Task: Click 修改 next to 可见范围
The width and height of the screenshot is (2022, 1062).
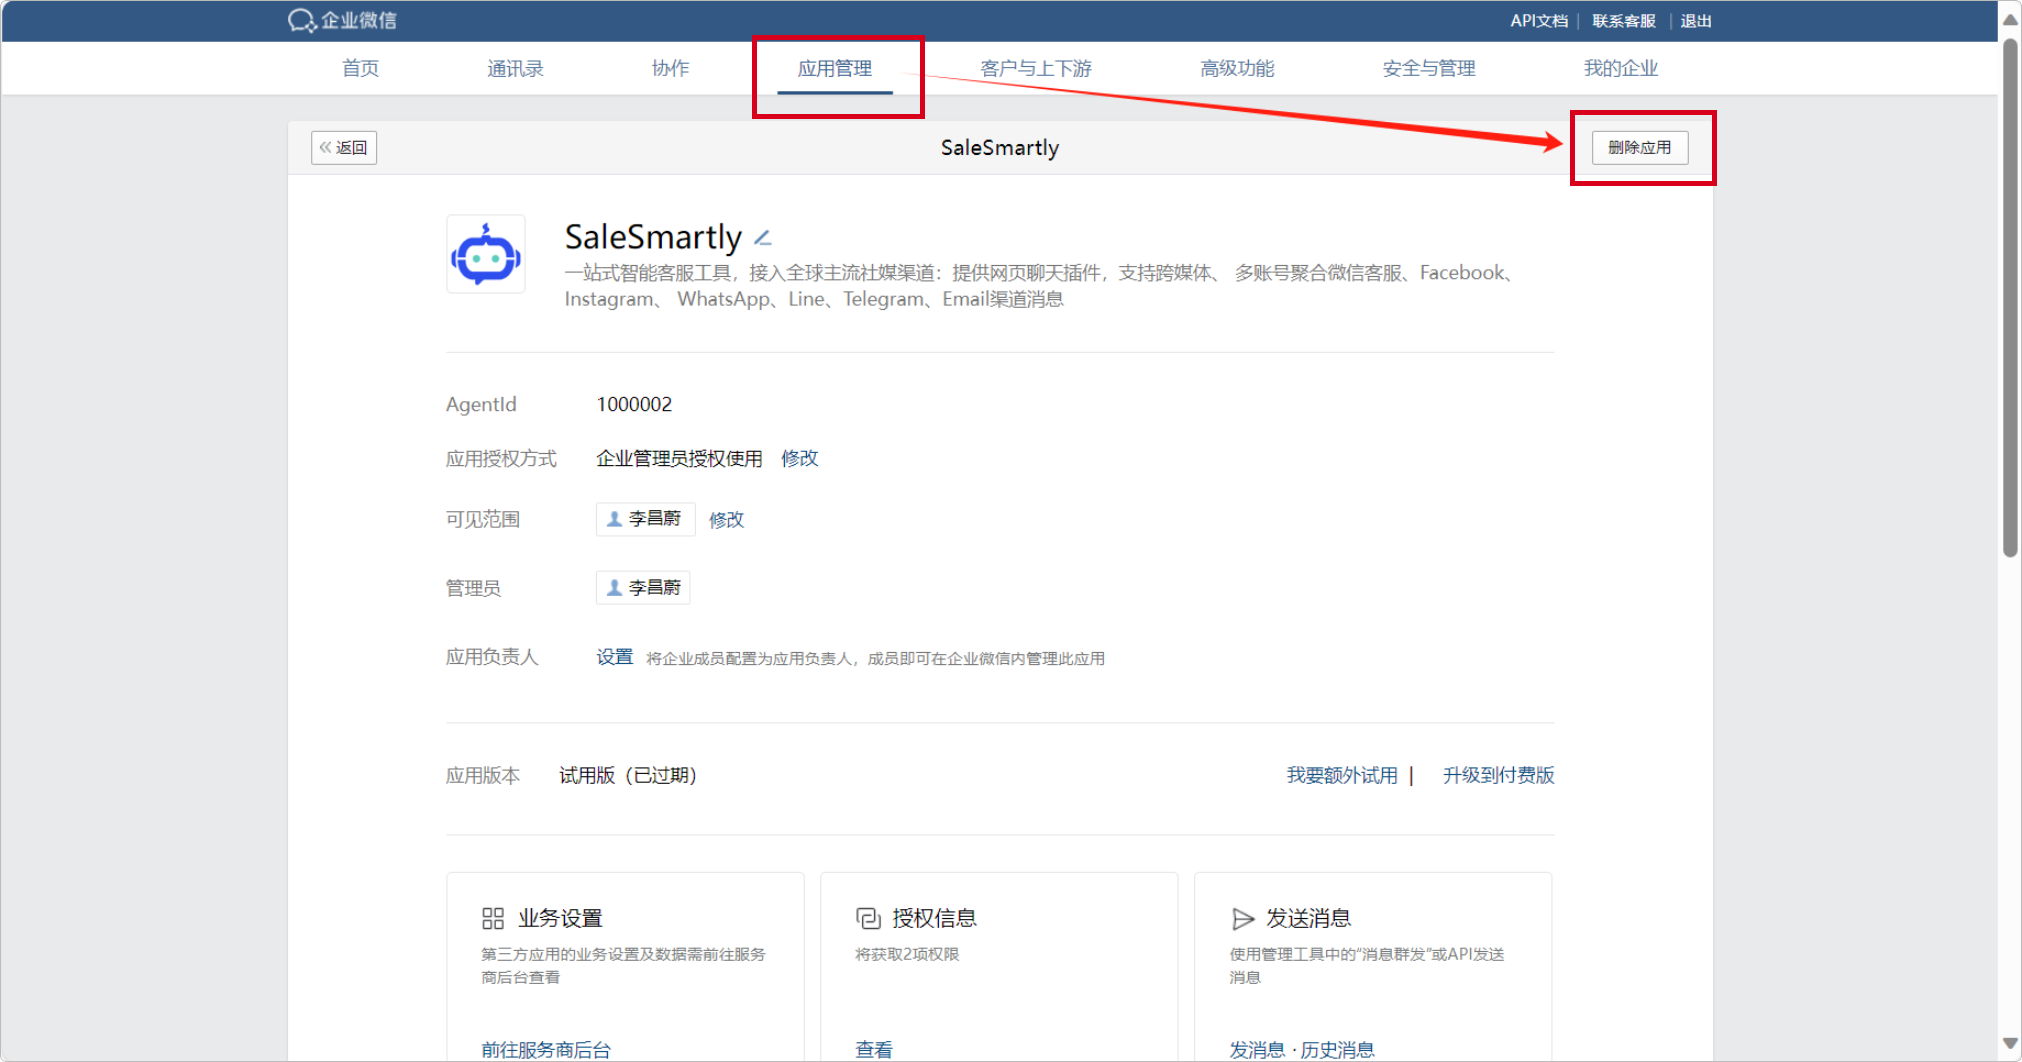Action: 726,520
